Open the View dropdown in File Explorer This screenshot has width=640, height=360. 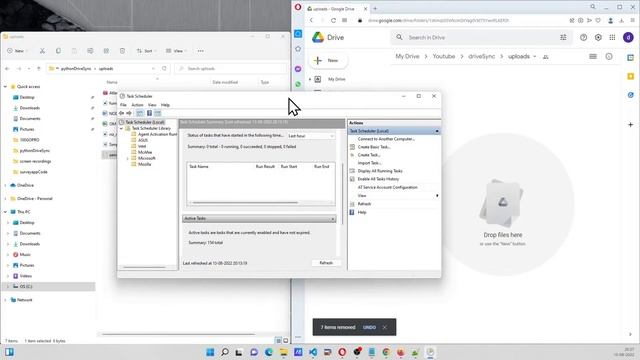pos(176,51)
